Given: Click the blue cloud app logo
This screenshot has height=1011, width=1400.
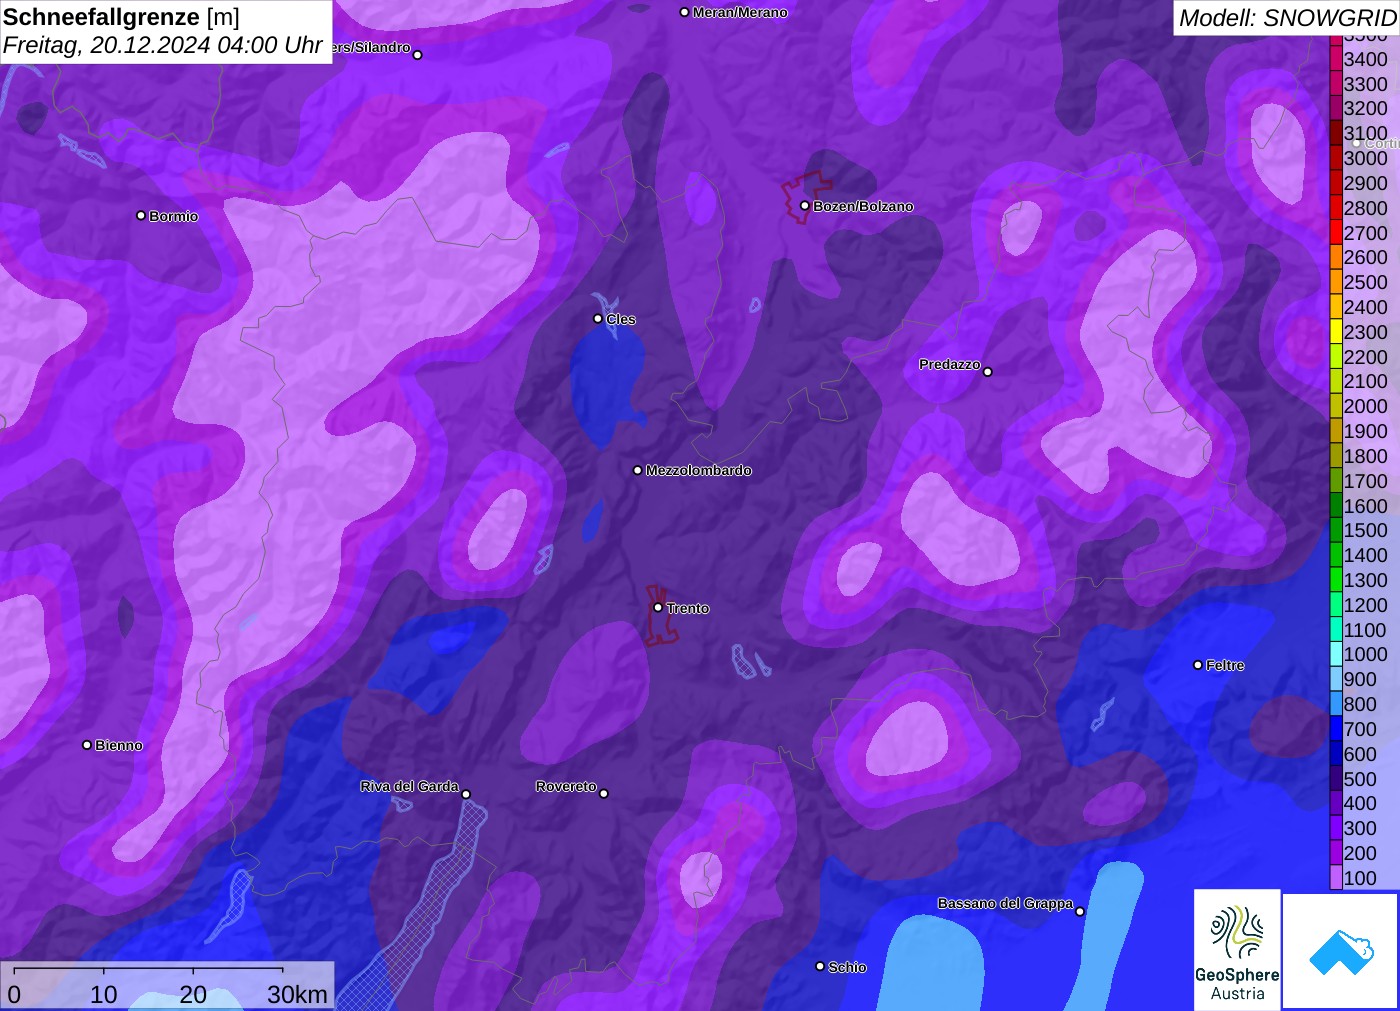Looking at the screenshot, I should pos(1341,951).
